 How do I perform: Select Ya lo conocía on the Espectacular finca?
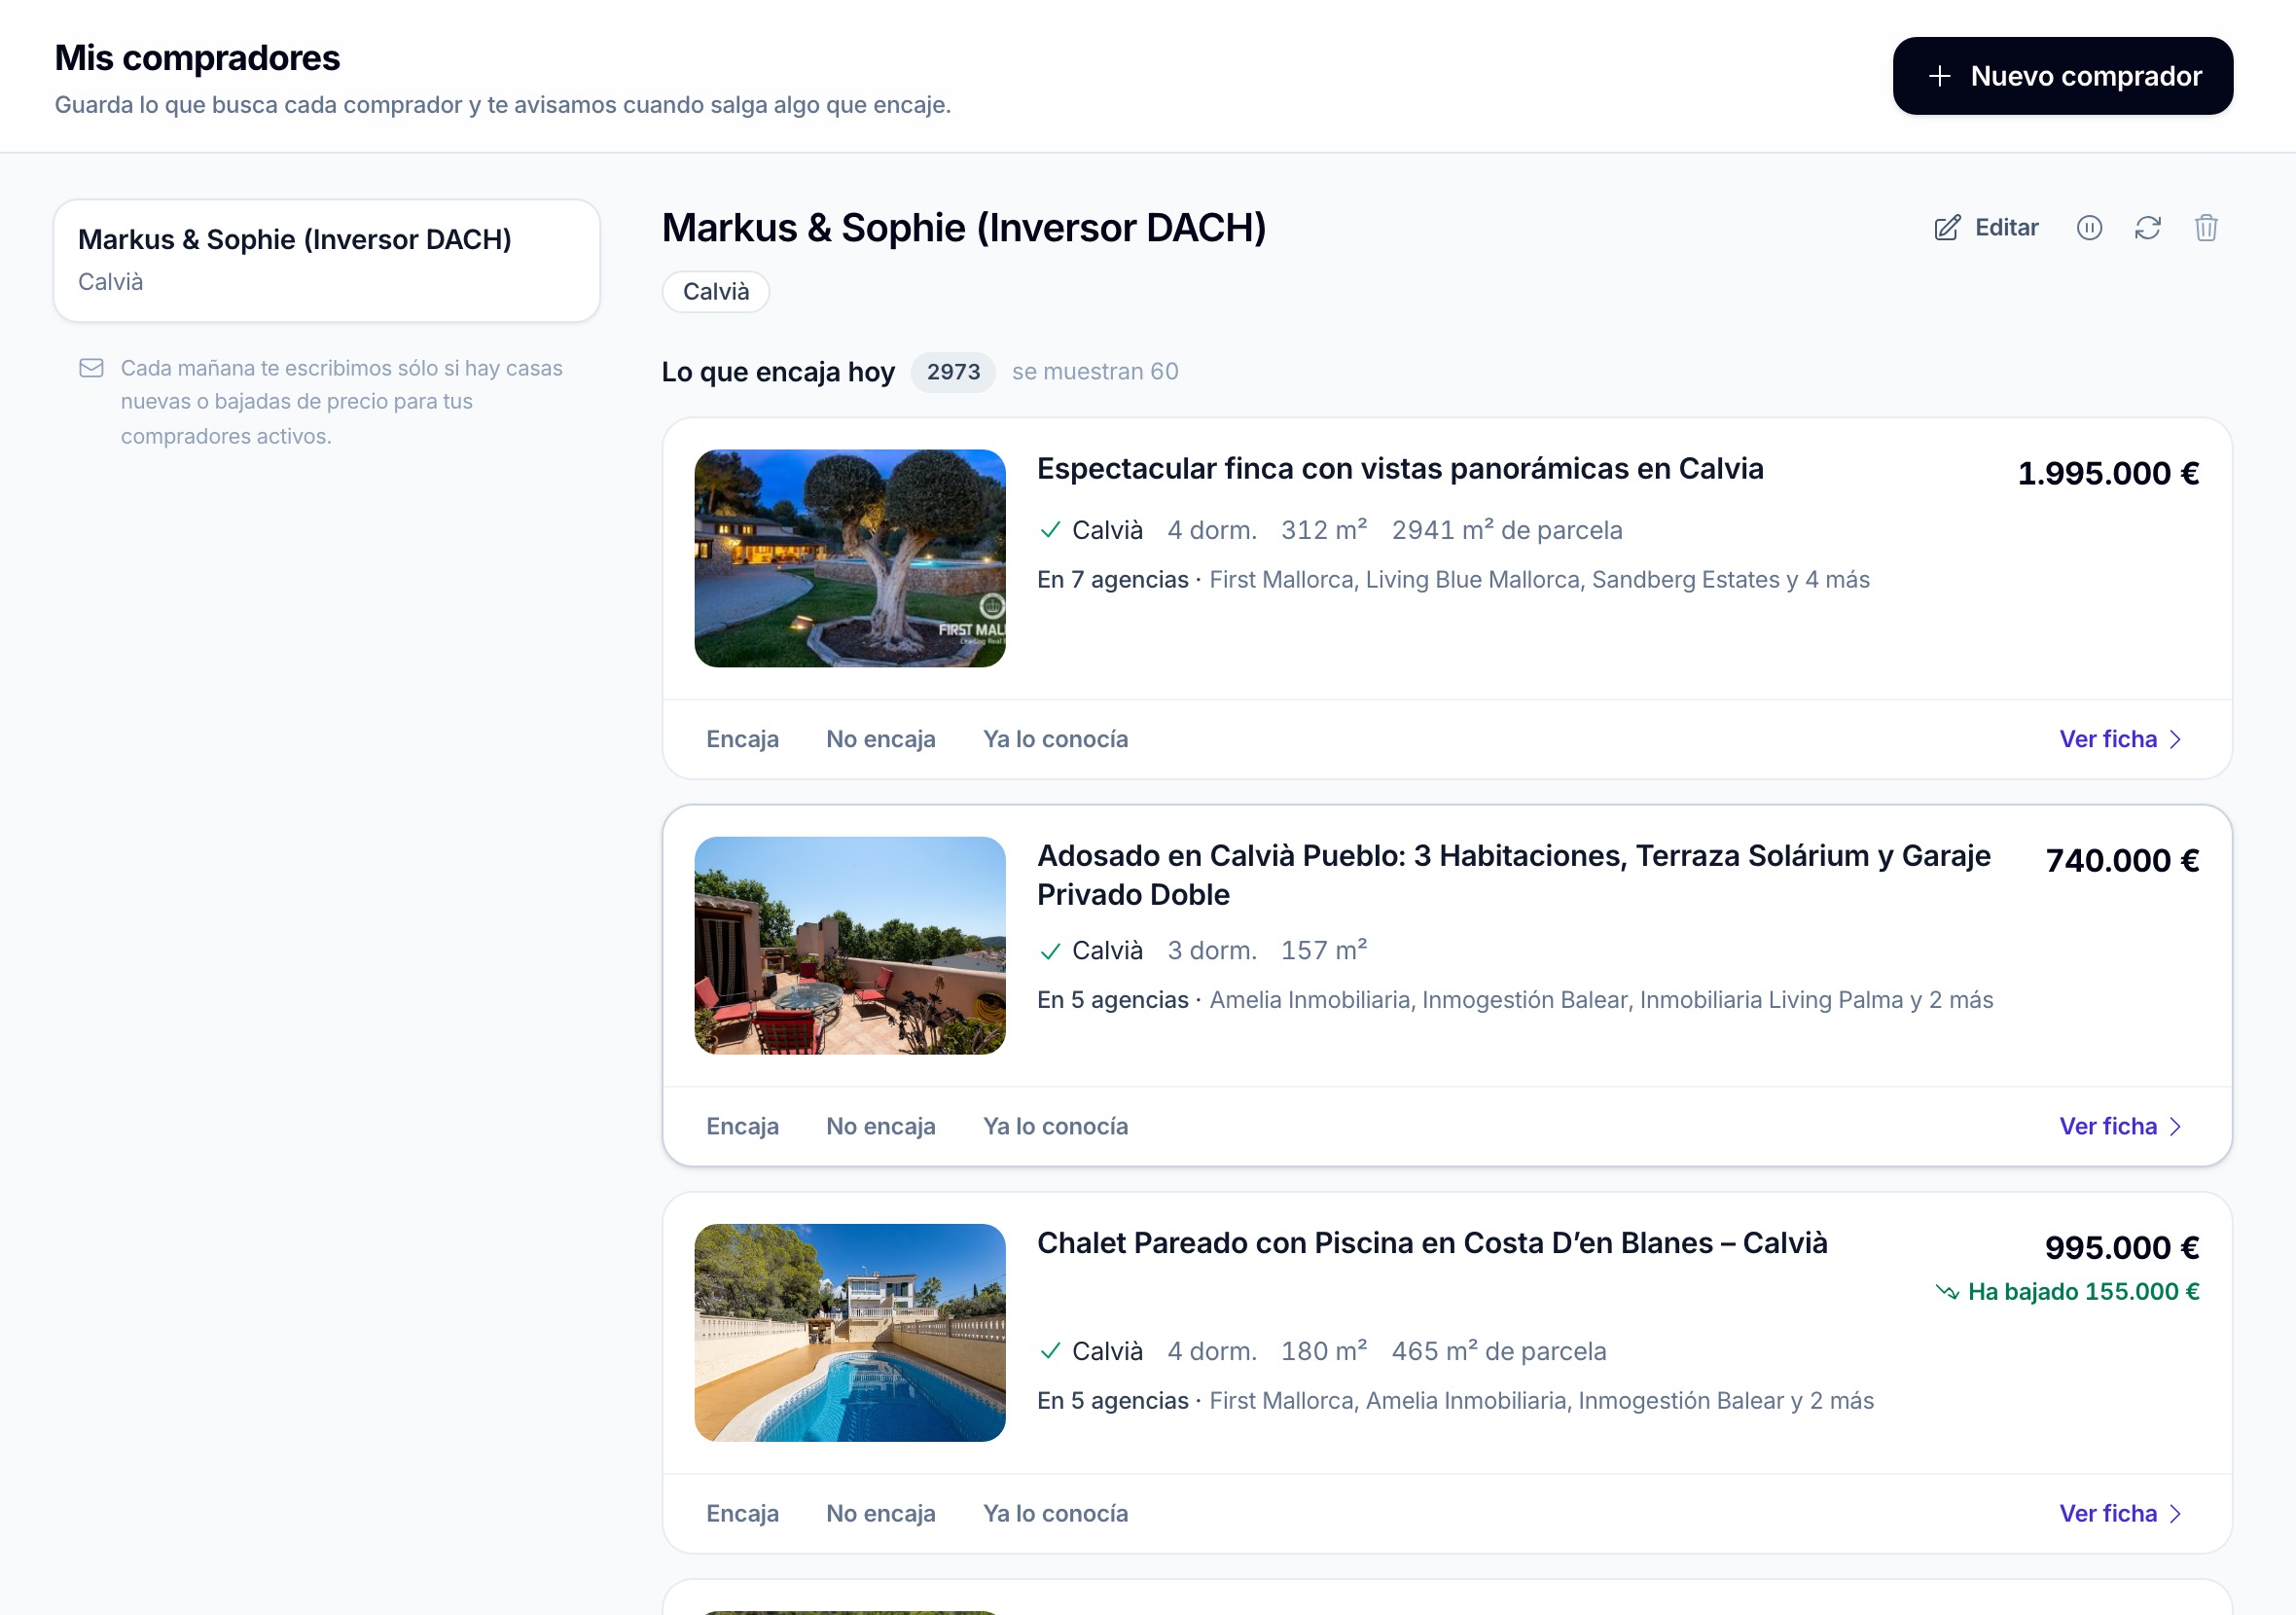click(x=1055, y=739)
